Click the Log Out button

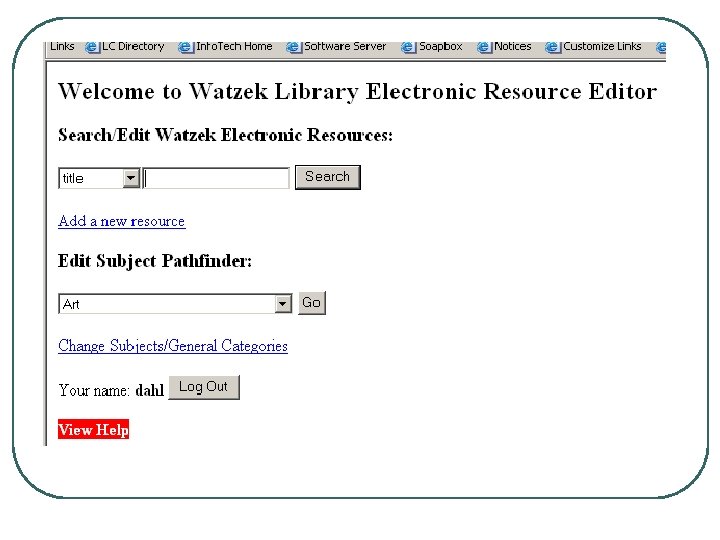pos(204,387)
